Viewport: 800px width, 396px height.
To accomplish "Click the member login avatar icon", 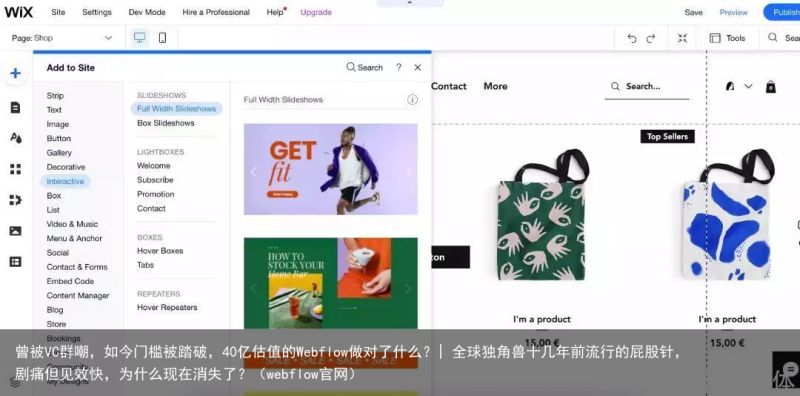I will click(730, 86).
